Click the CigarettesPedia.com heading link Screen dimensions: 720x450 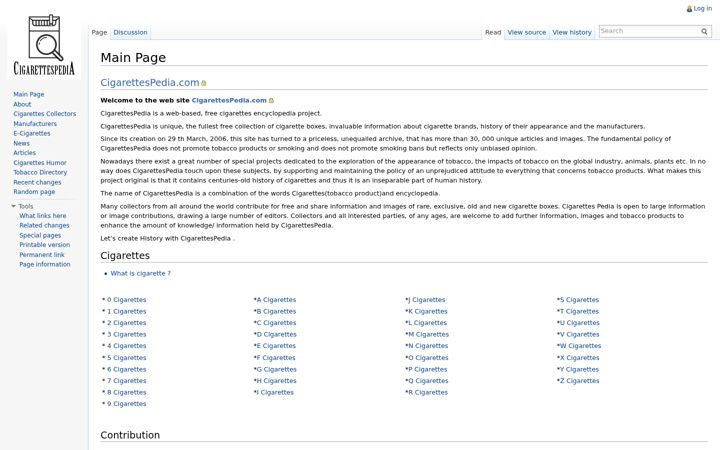[x=150, y=83]
